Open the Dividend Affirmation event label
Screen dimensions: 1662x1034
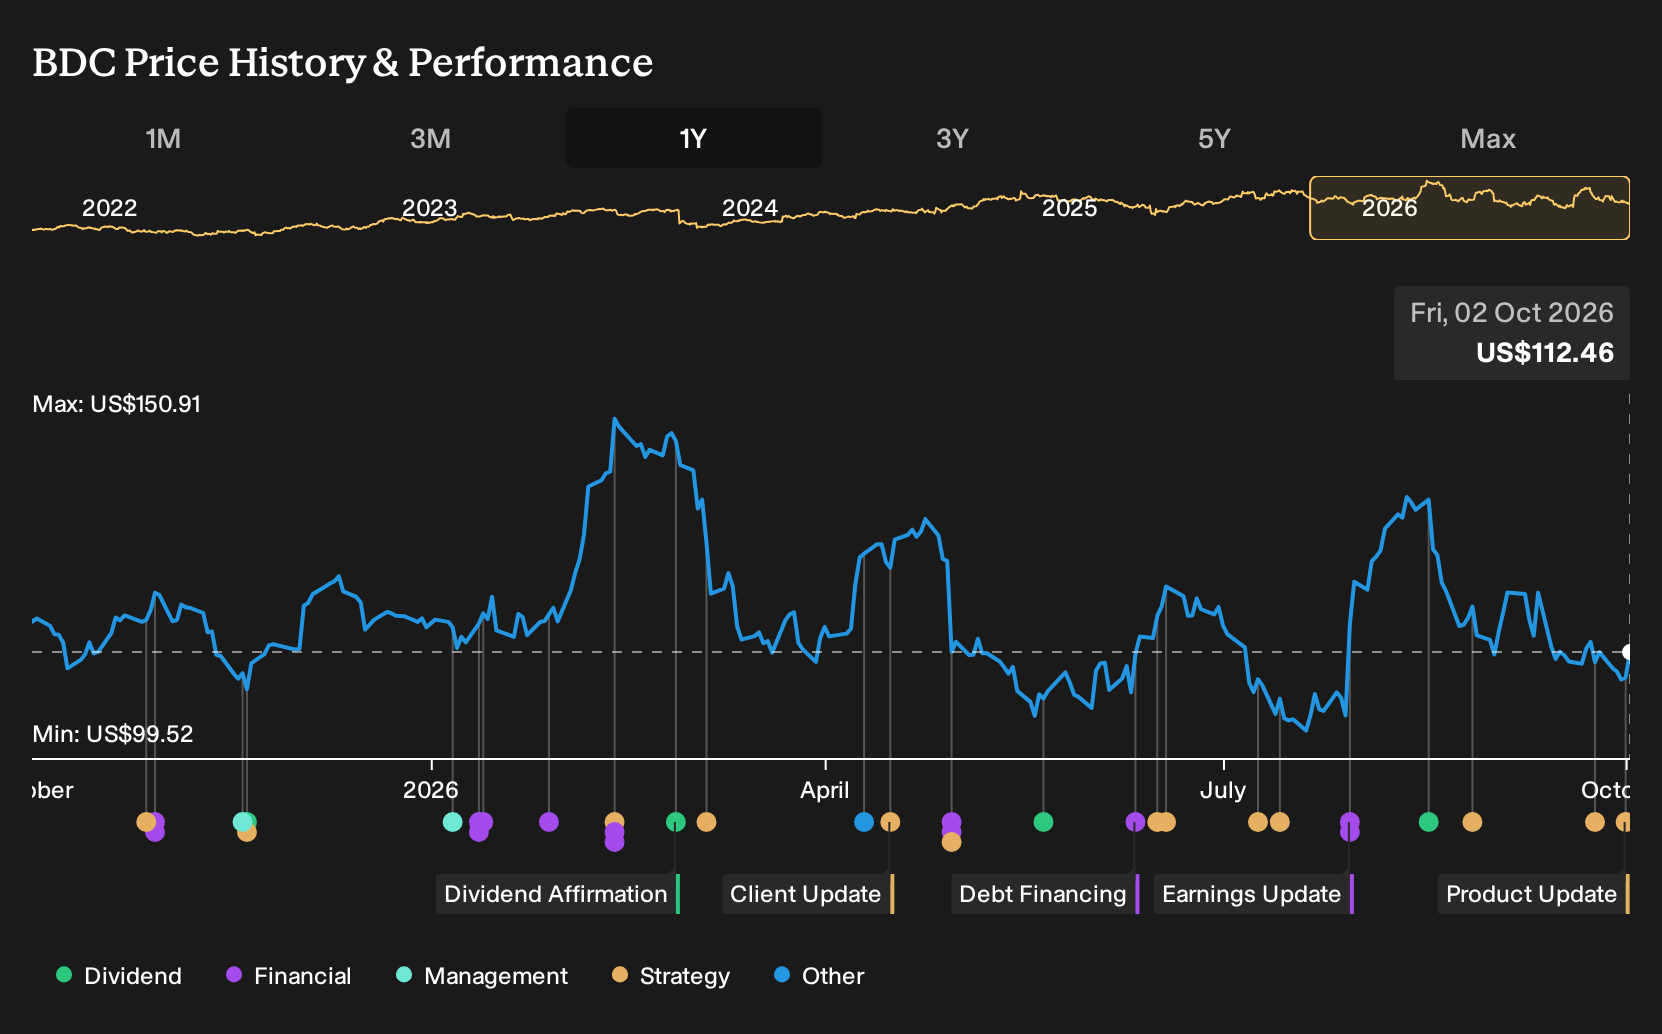click(x=558, y=894)
